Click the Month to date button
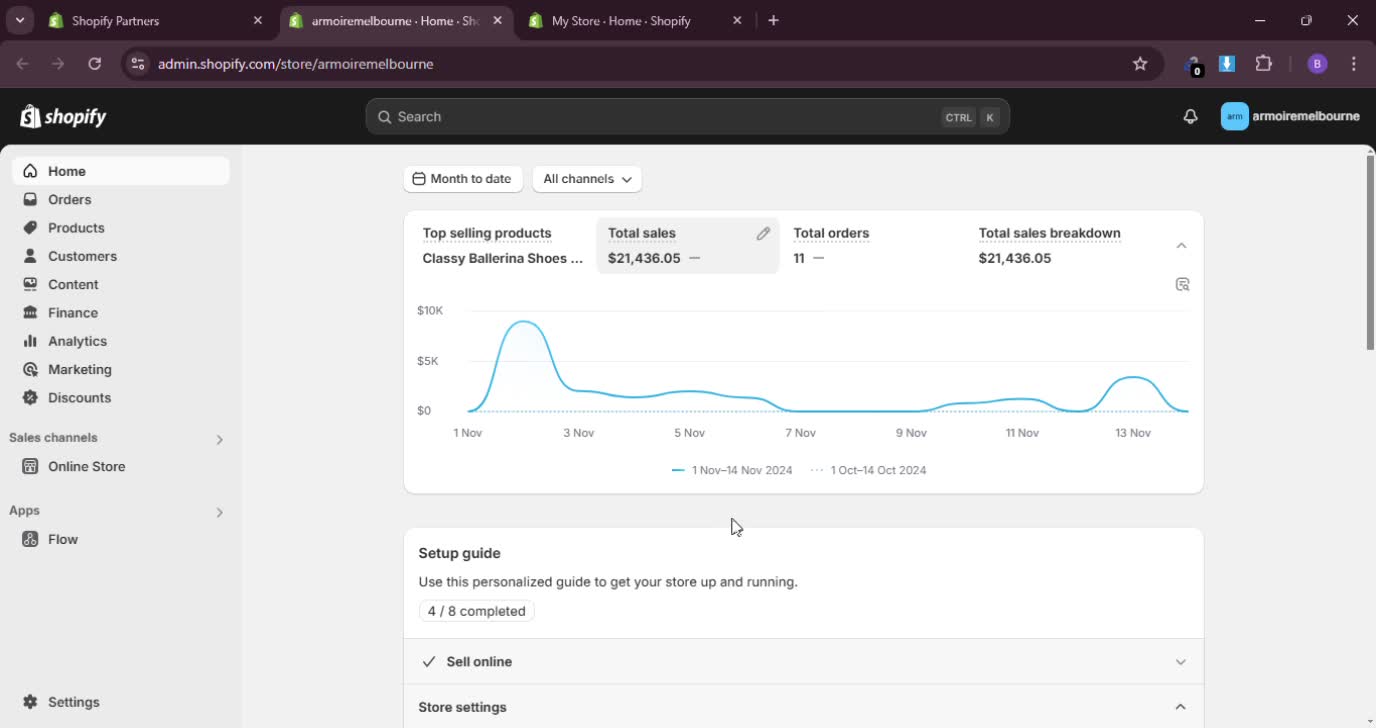Screen dimensions: 1376x728 (x=462, y=179)
